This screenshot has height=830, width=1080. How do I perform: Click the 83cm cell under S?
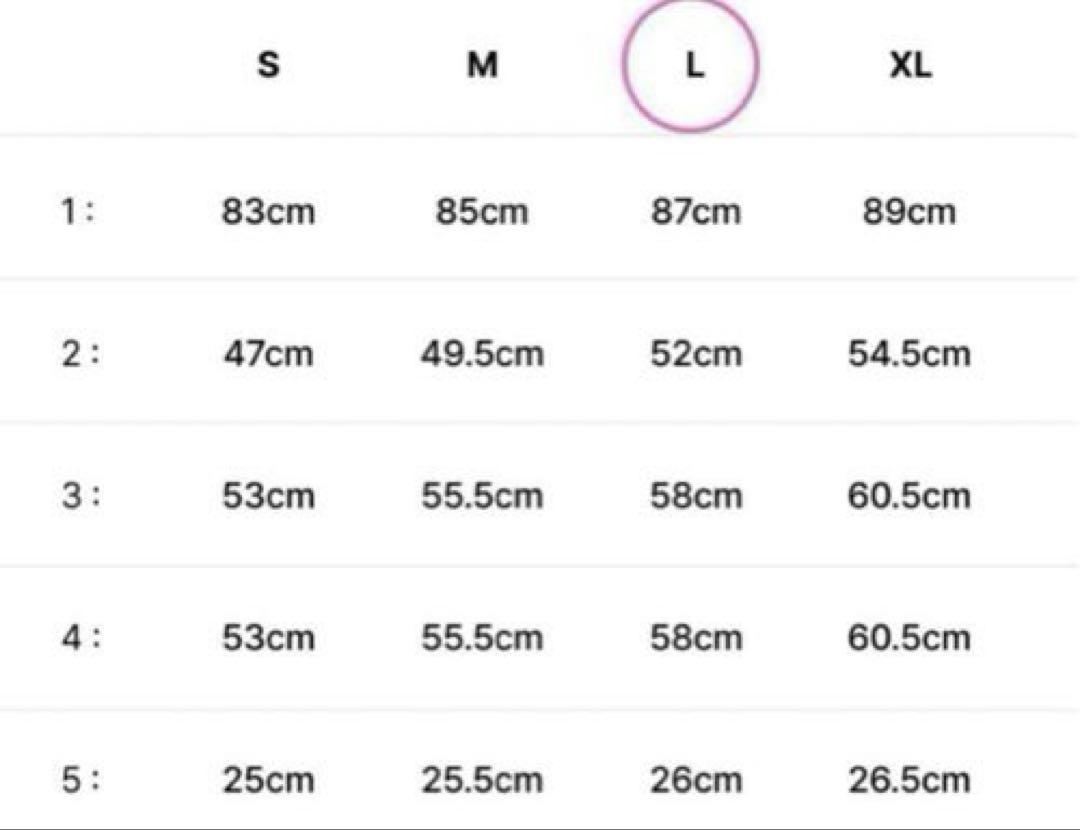click(x=269, y=211)
